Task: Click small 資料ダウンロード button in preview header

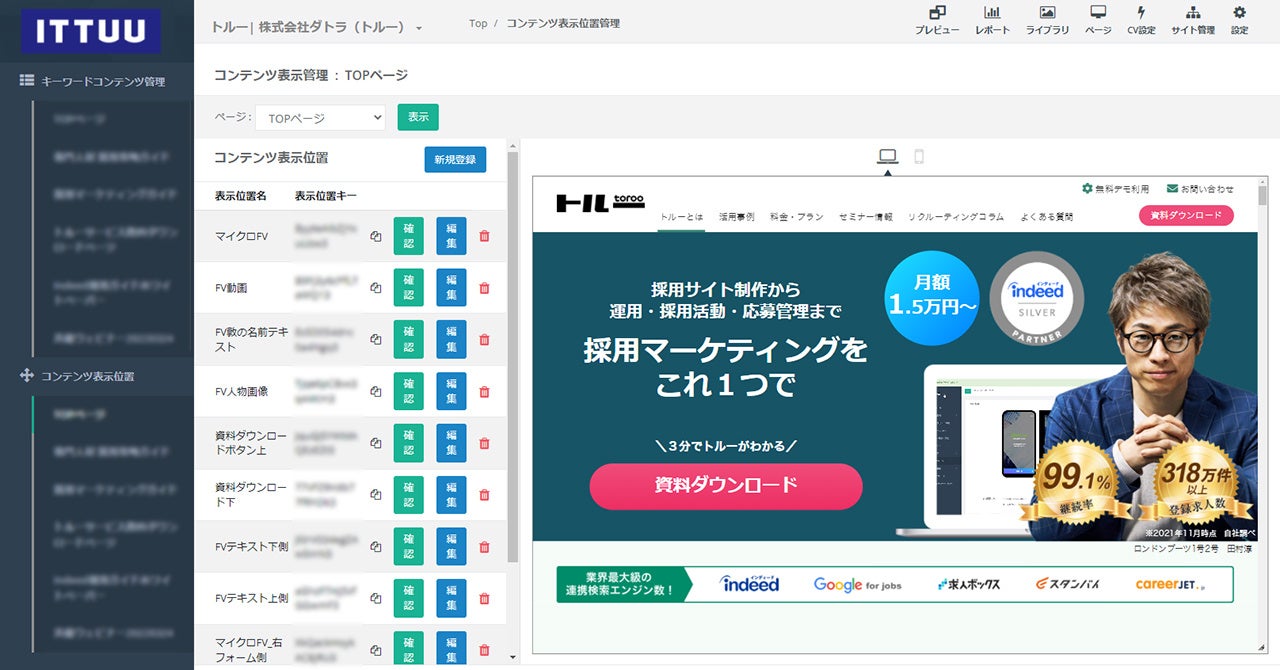Action: [x=1186, y=215]
